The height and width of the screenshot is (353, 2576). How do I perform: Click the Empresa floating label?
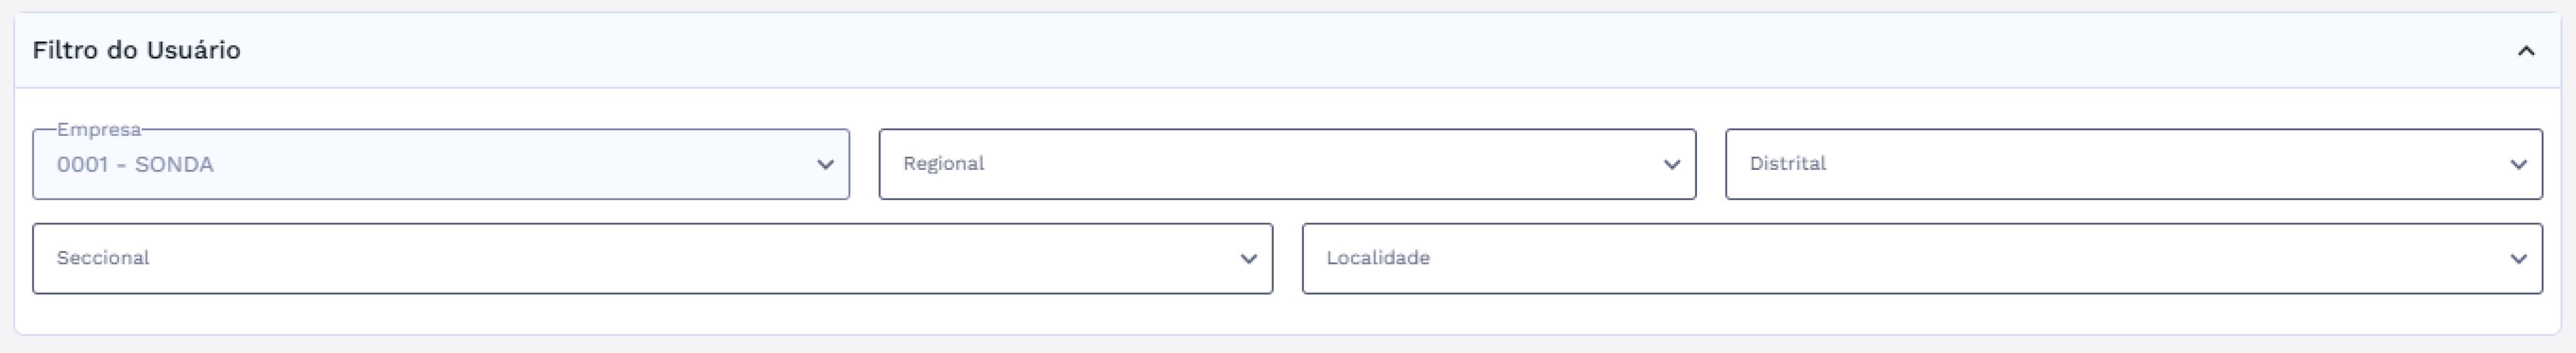point(98,129)
